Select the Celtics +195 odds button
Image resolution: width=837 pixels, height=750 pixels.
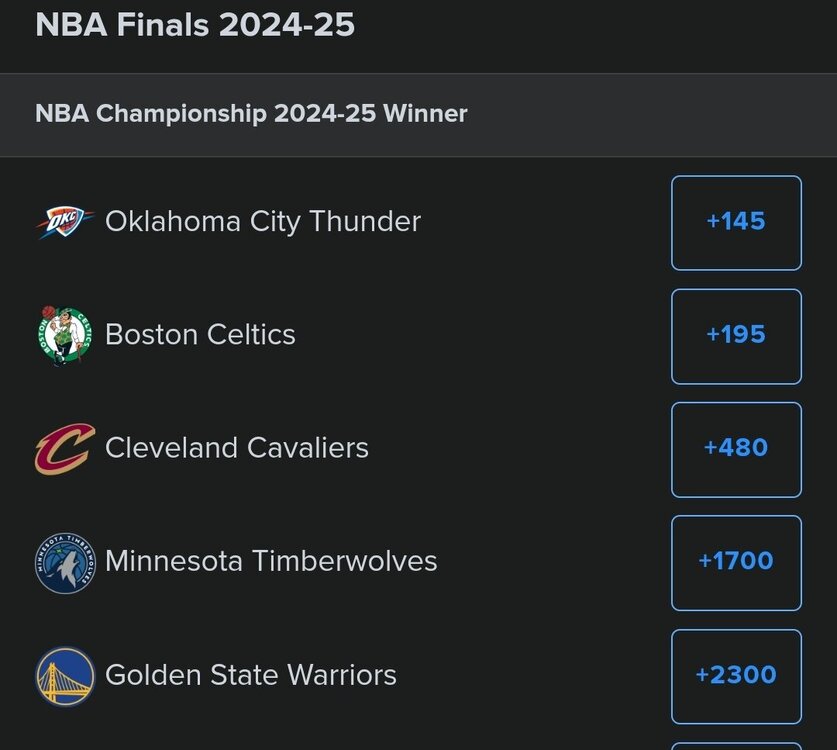pos(736,335)
